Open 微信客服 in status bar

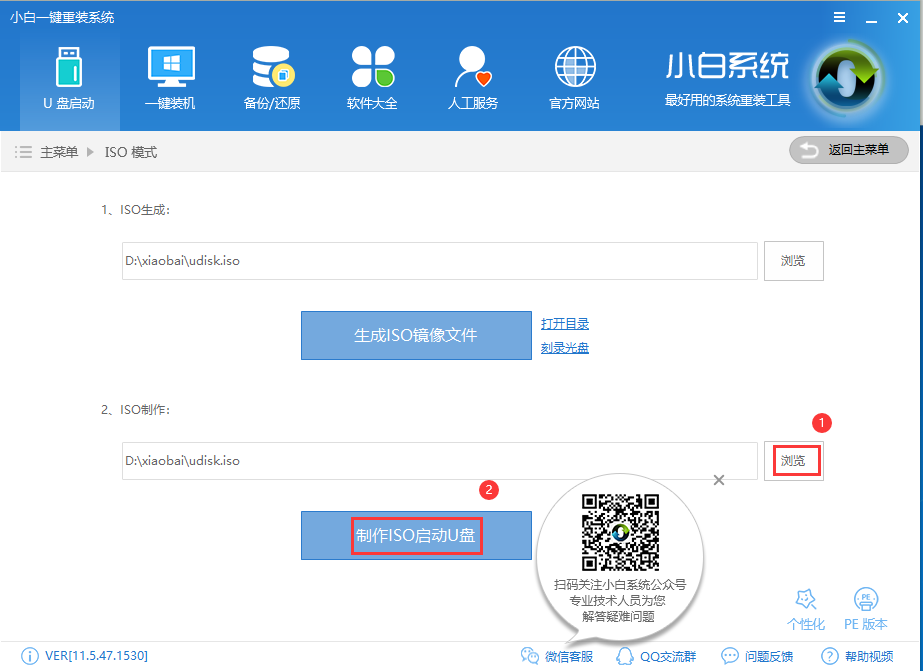tap(557, 656)
